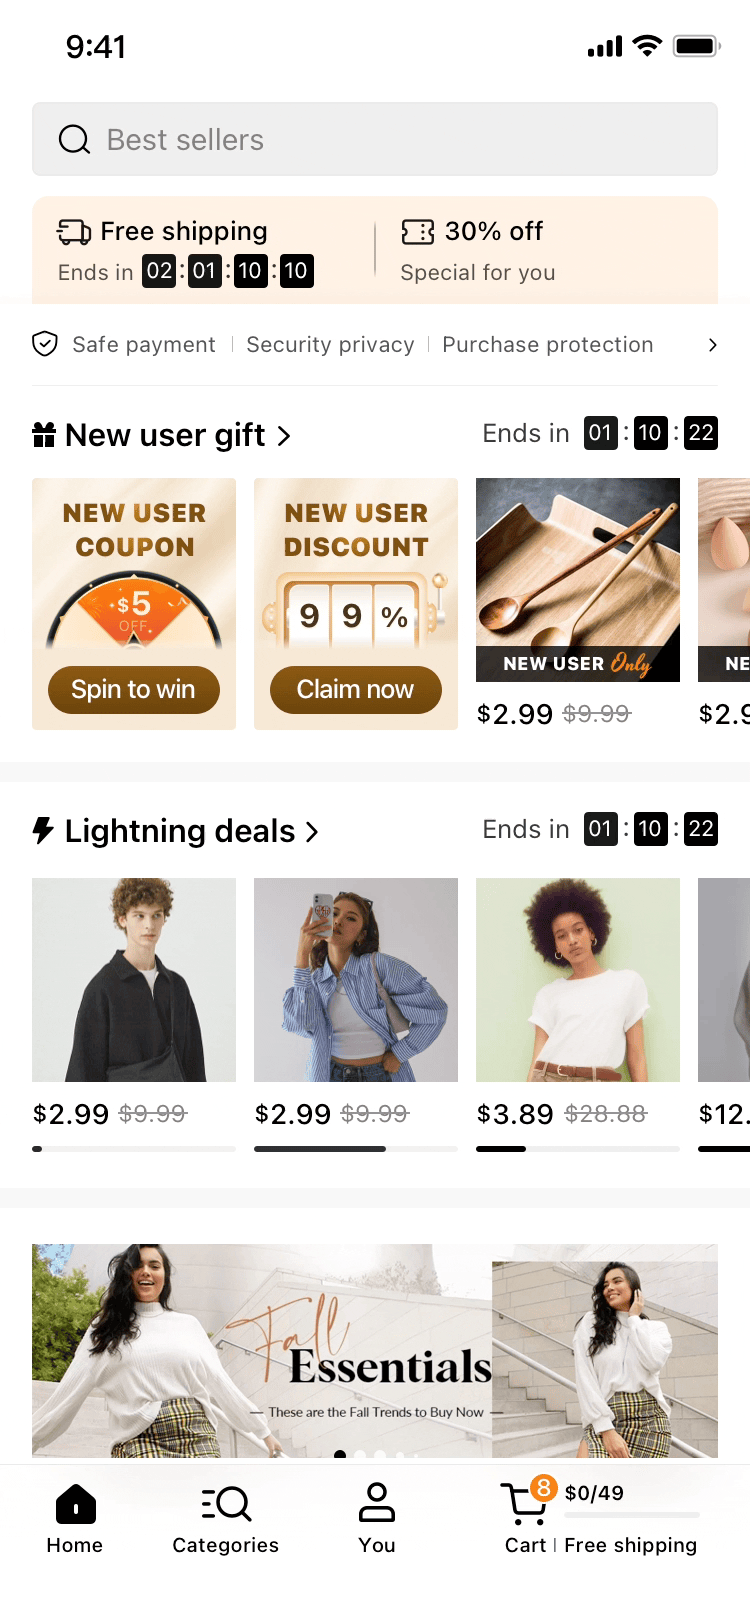Expand the New user gift section chevron
Viewport: 750px width, 1624px height.
tap(284, 436)
